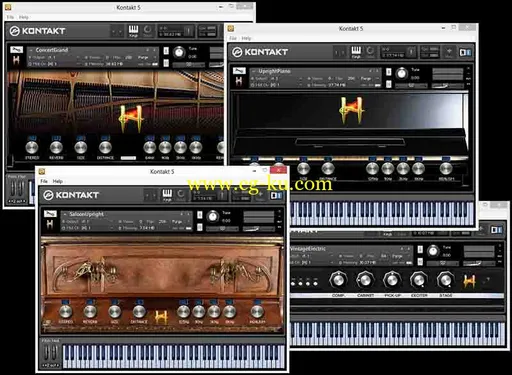Toggle solo button on ConcertGrand instrument
This screenshot has width=512, height=375.
coord(166,51)
